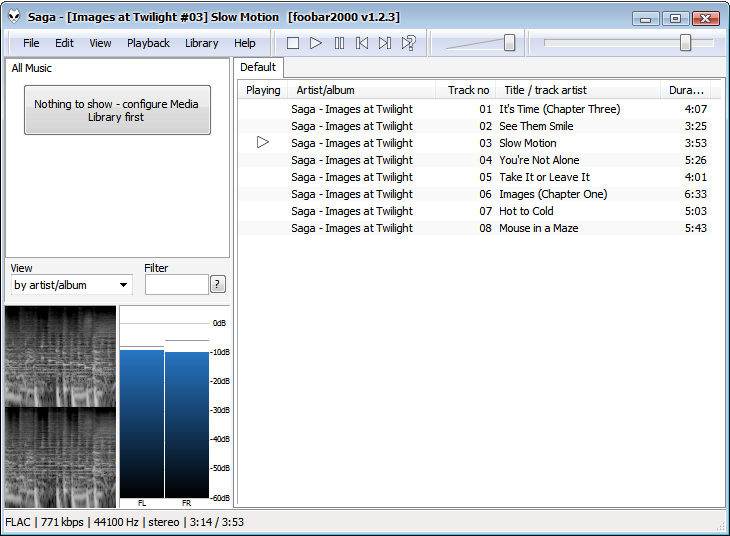Open the 'by artist/album' view dropdown
The height and width of the screenshot is (536, 730).
click(72, 285)
